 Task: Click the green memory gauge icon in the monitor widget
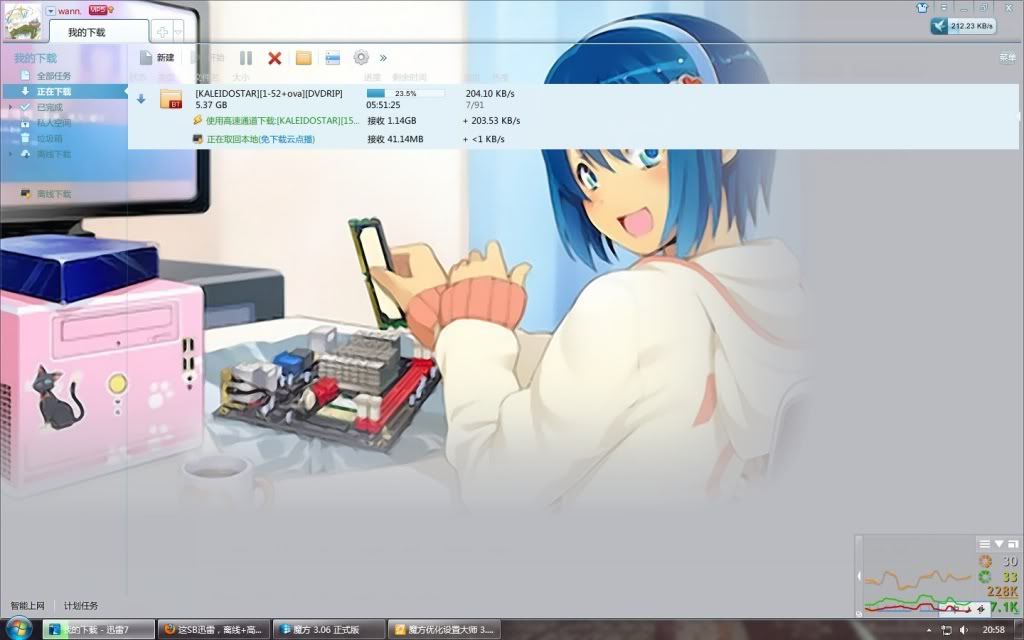click(x=985, y=577)
